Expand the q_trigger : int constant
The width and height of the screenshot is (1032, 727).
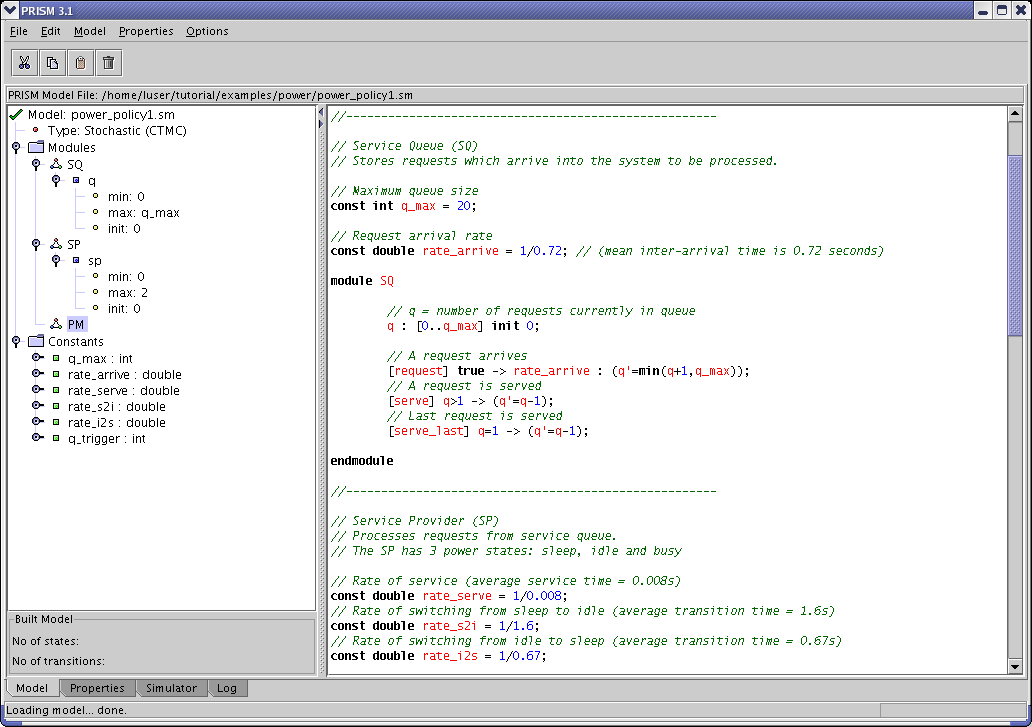tap(38, 438)
